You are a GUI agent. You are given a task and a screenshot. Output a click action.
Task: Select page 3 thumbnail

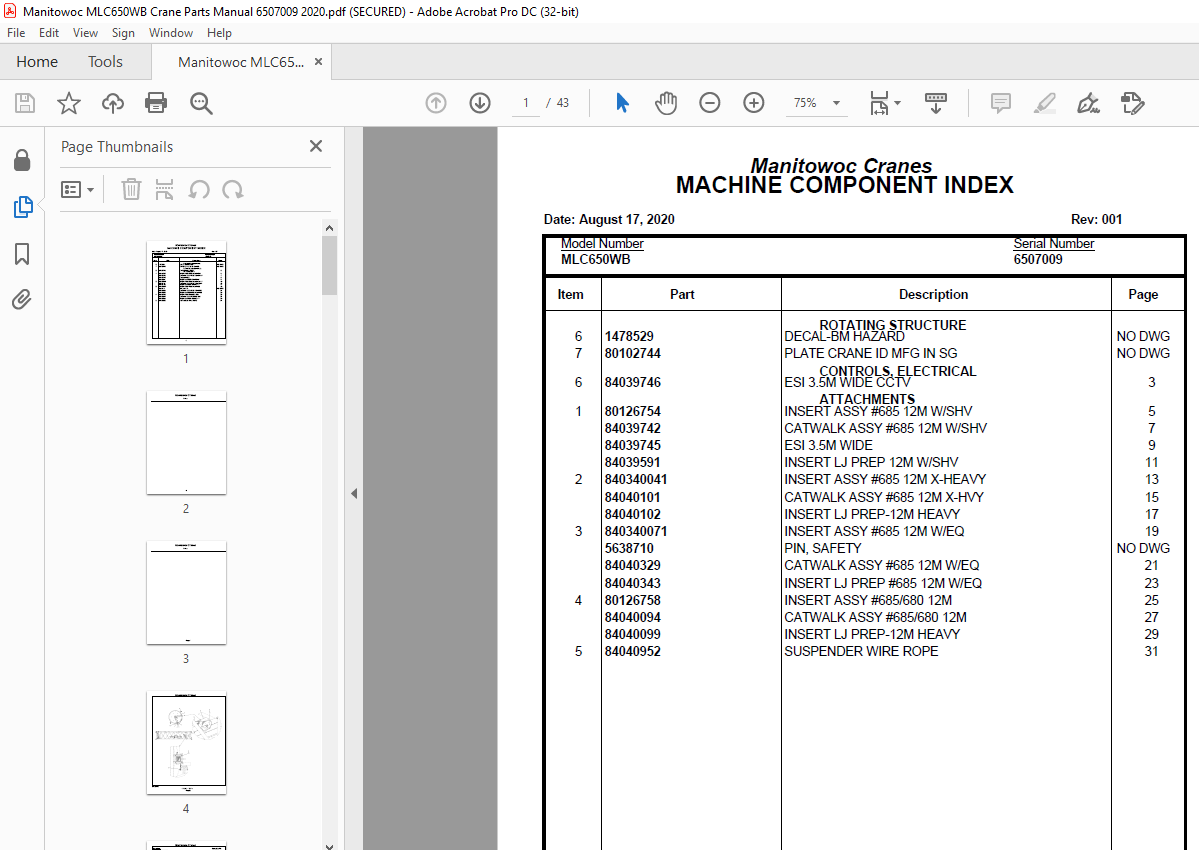187,592
